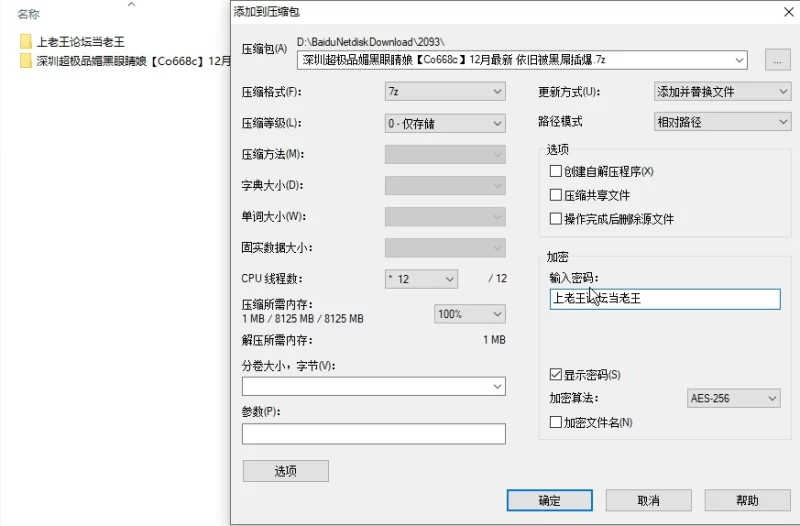This screenshot has width=800, height=526.
Task: Click the browse "..." button beside archive path
Action: coord(777,60)
